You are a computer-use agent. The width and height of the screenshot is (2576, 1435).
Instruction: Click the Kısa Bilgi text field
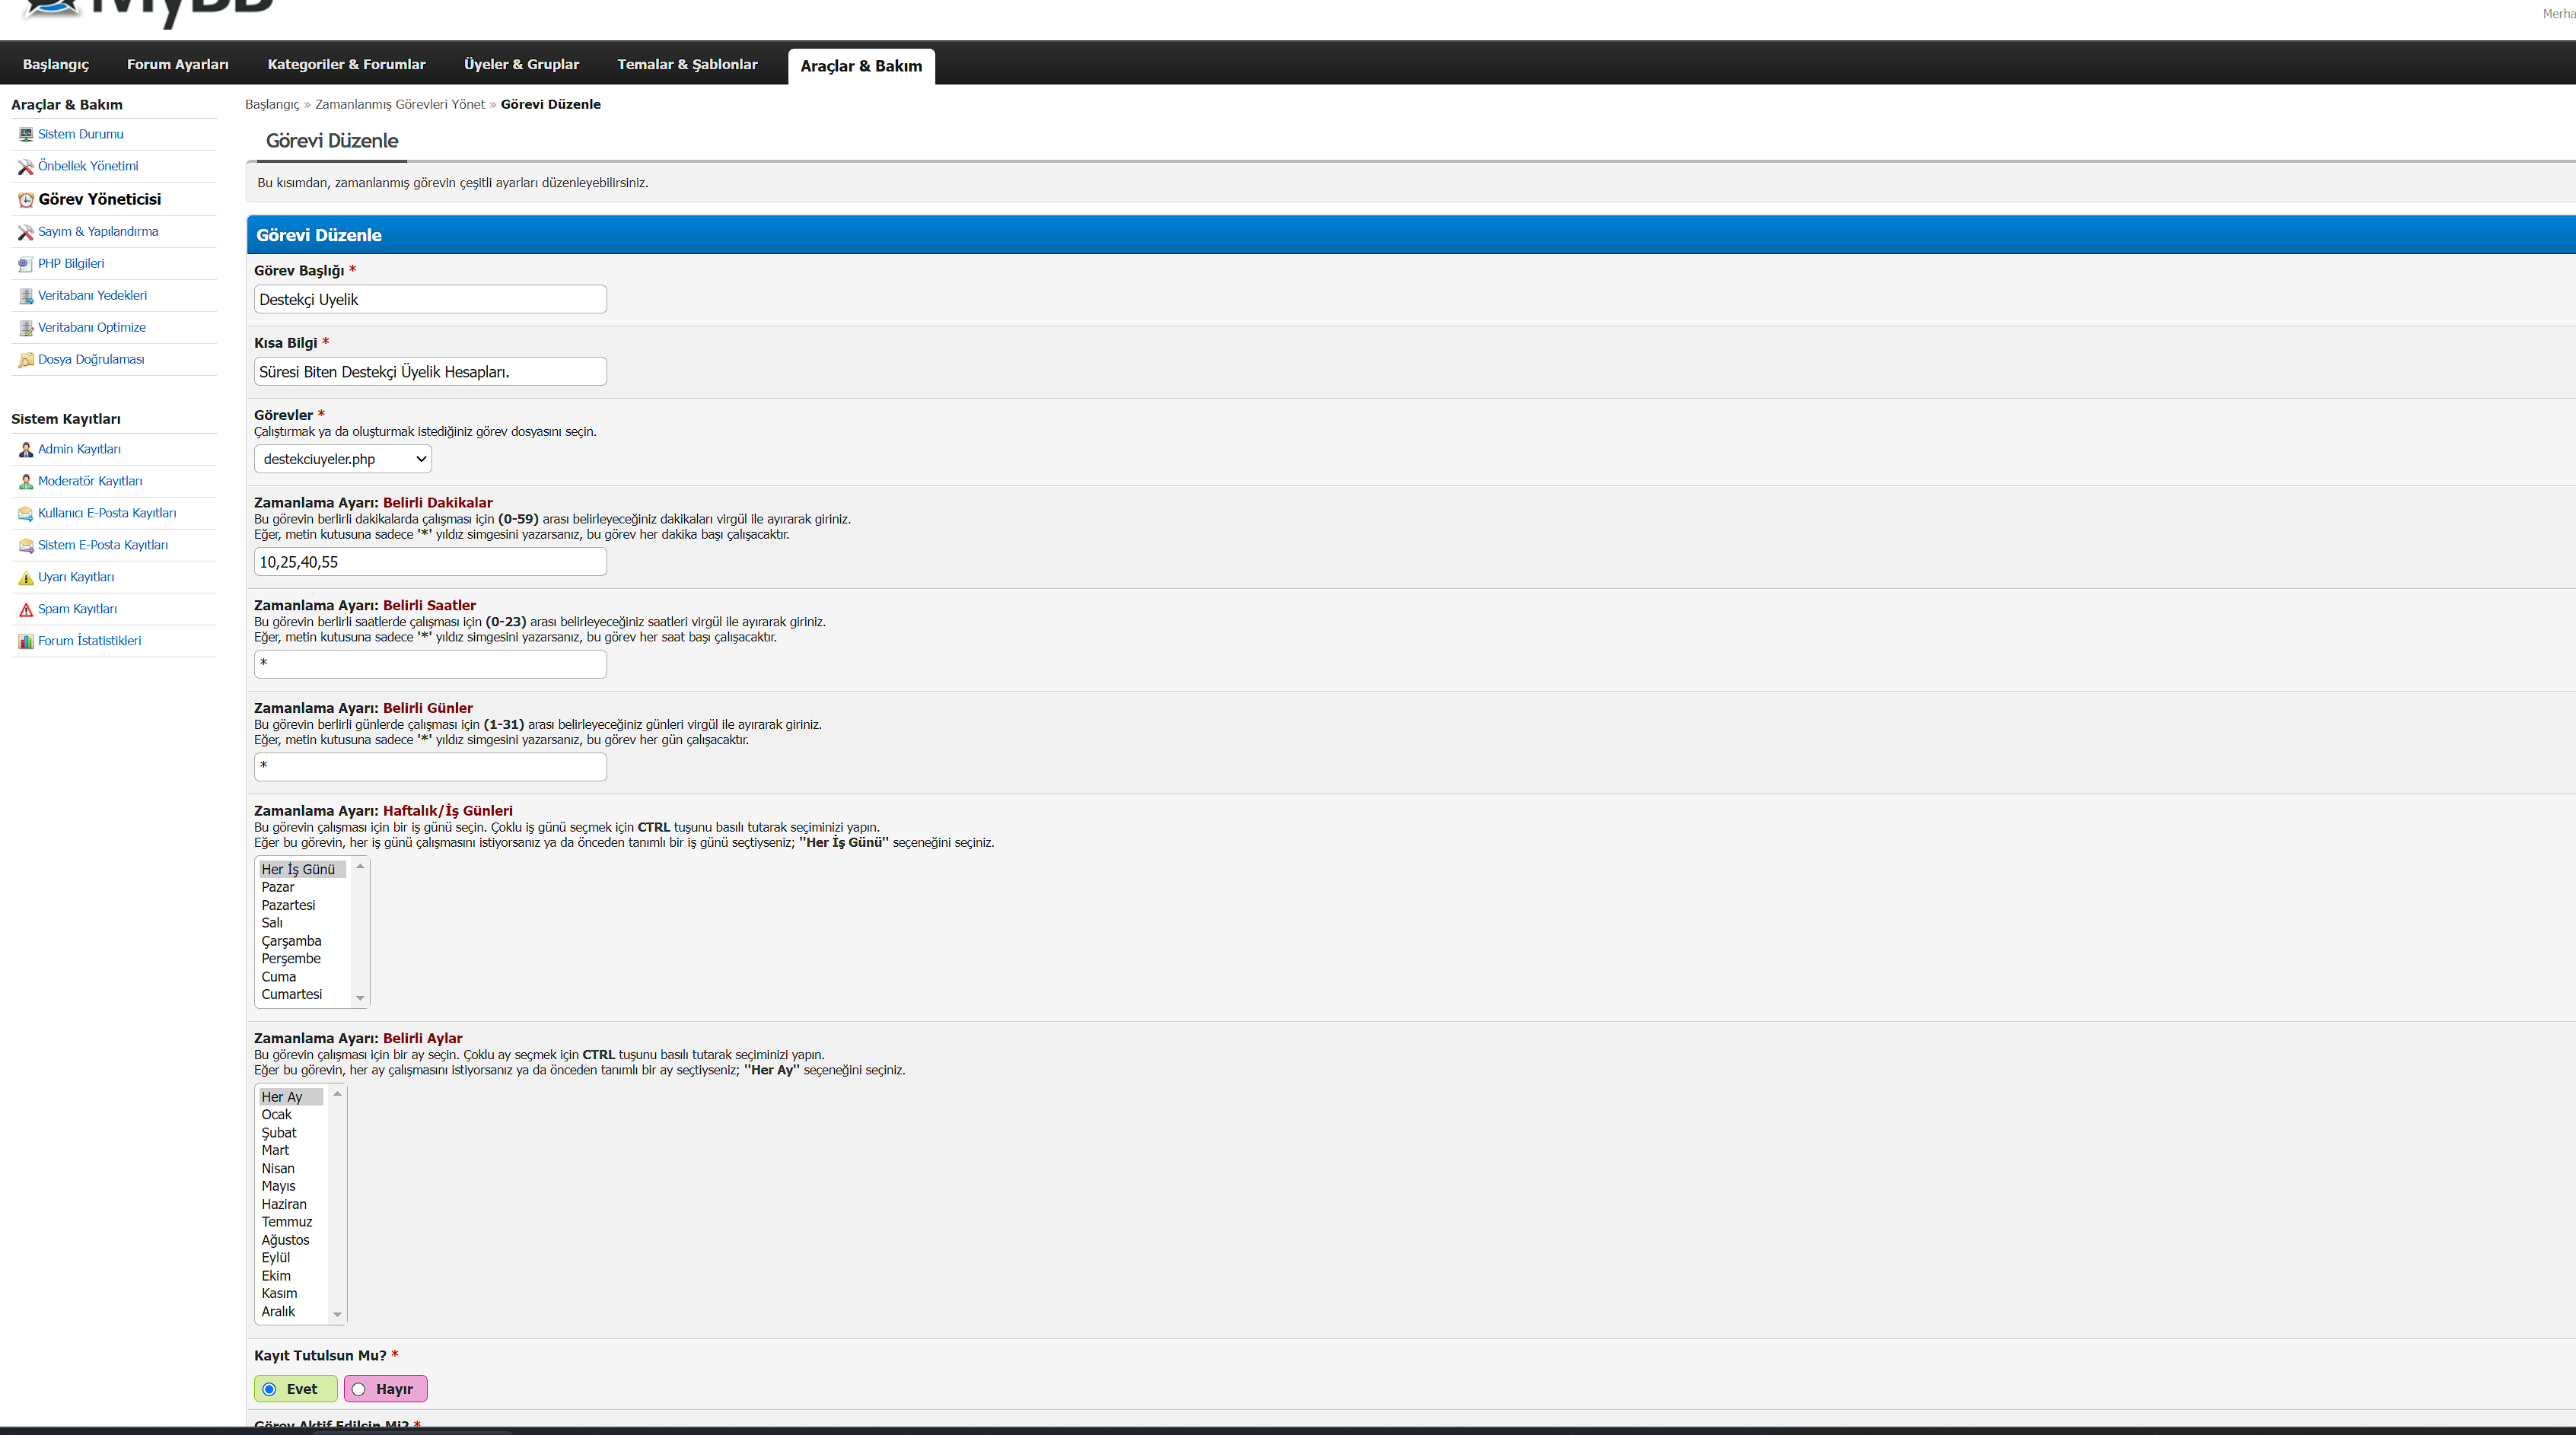tap(430, 371)
